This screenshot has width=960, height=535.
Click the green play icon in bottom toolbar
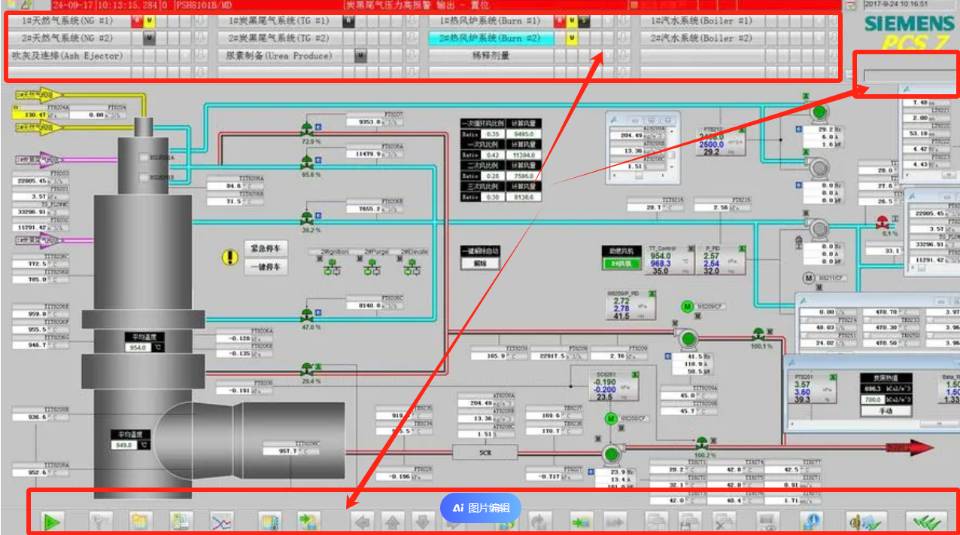pyautogui.click(x=52, y=522)
